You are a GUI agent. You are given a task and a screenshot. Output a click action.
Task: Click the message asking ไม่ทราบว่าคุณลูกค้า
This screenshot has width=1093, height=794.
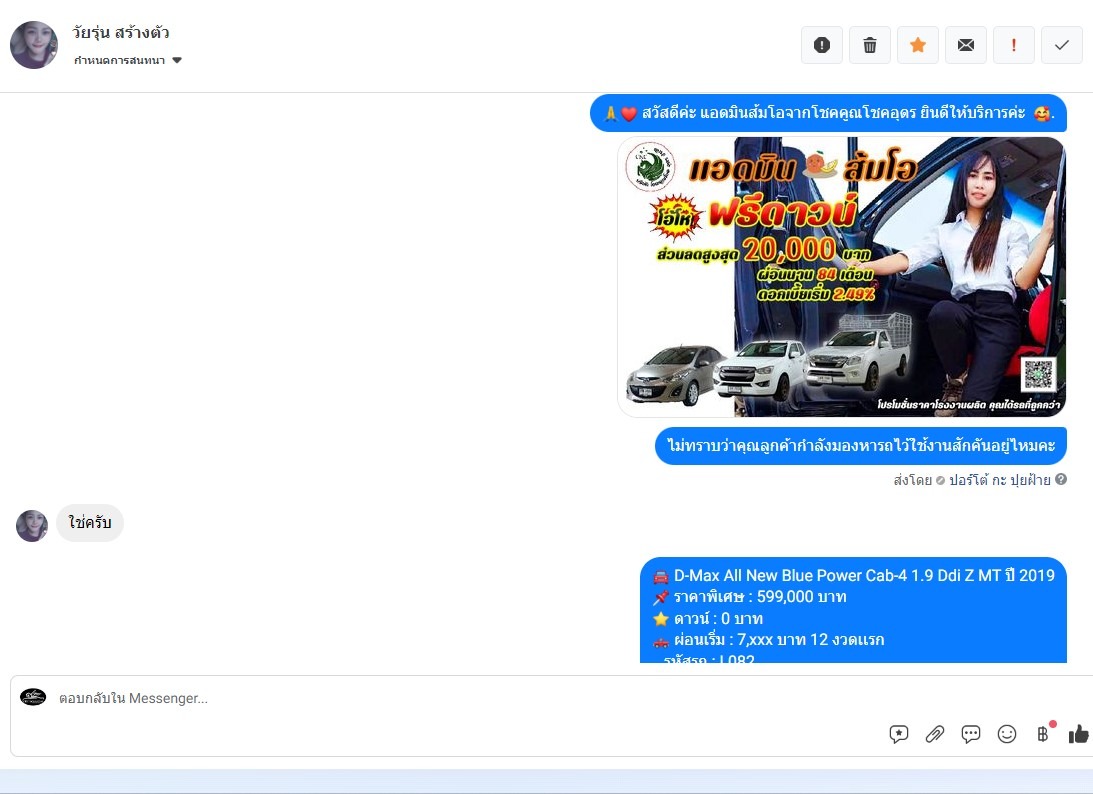click(x=861, y=445)
